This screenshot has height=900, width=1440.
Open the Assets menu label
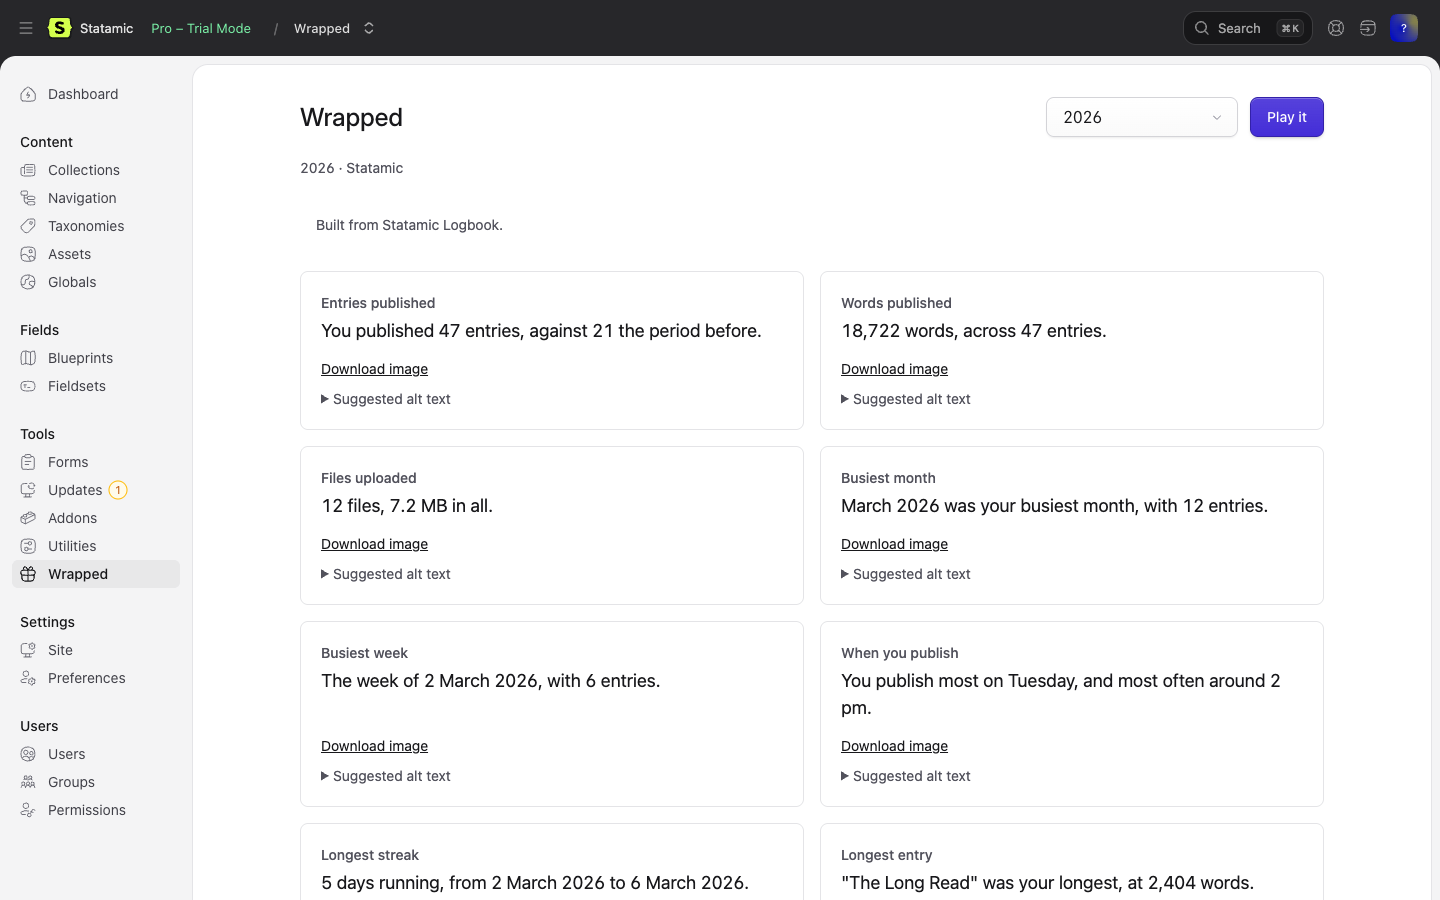pyautogui.click(x=69, y=254)
